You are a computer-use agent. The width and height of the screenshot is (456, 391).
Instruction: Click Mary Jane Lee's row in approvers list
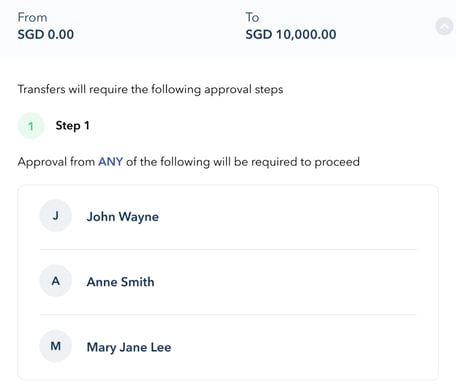click(x=228, y=347)
